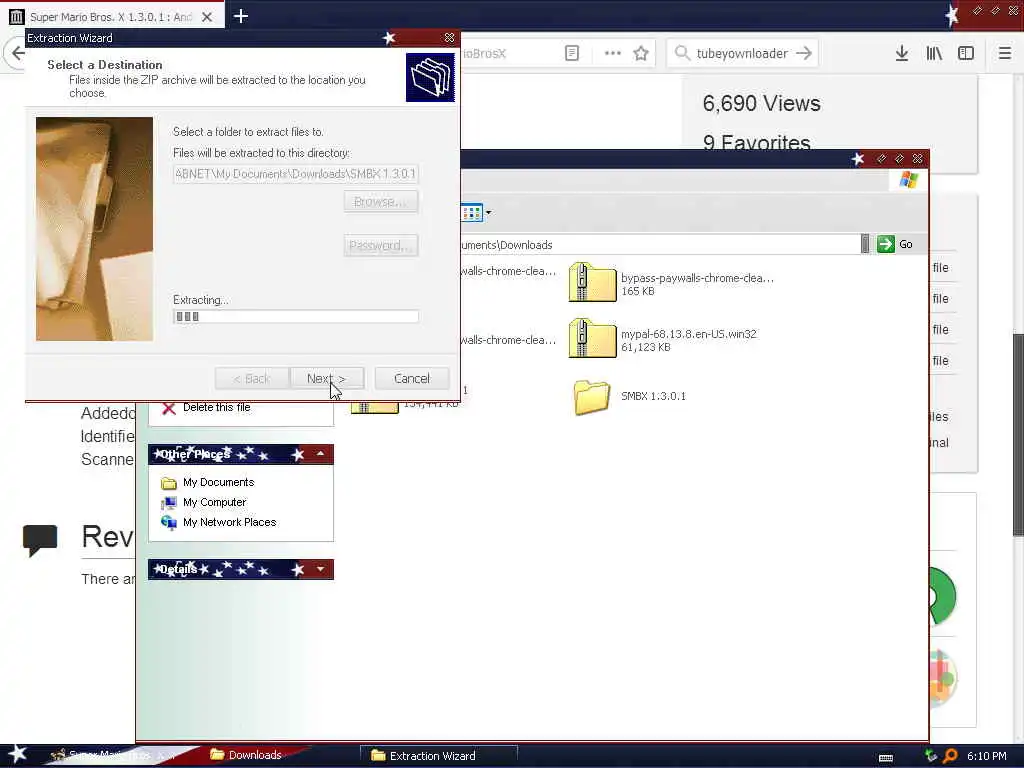The height and width of the screenshot is (768, 1024).
Task: Open the bypass-paywalls-chrome zip at 165 KB
Action: click(671, 283)
